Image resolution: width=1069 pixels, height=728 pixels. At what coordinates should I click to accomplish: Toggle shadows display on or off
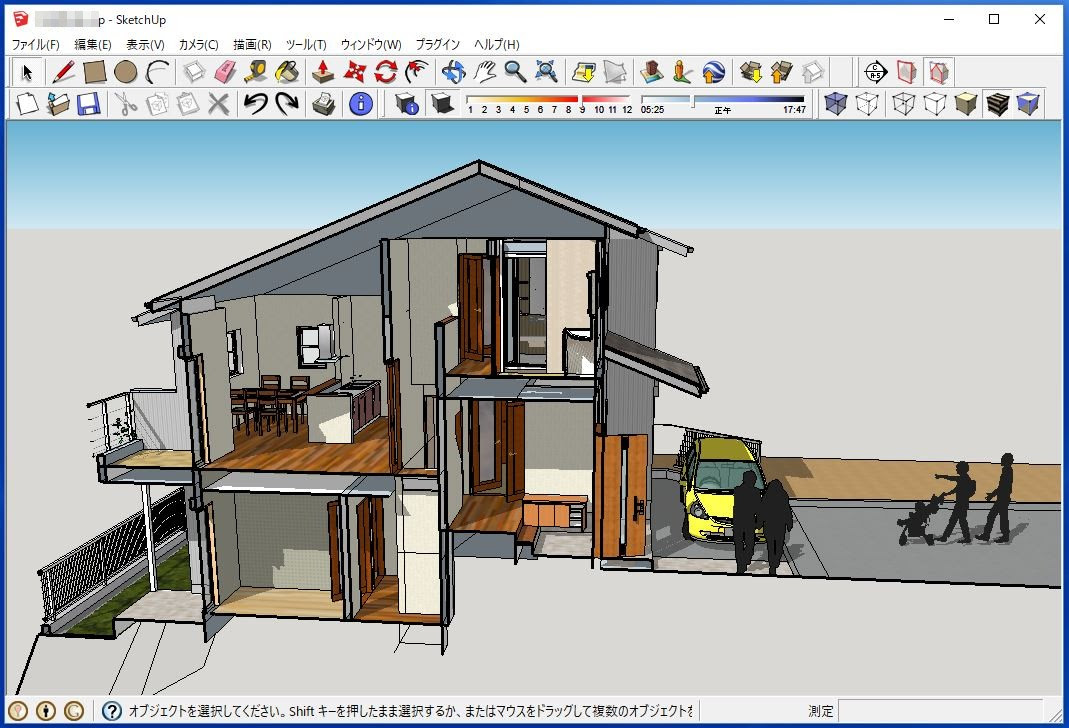tap(443, 104)
